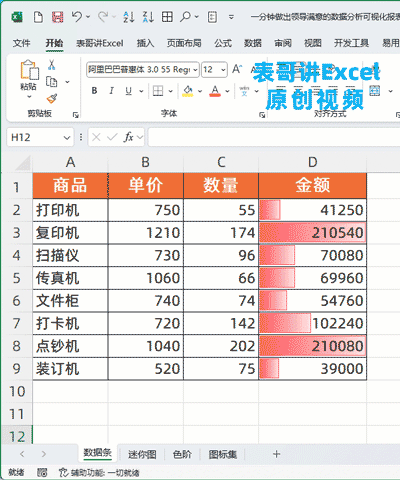Open the 页面布局 ribbon tab
Screen dimensions: 400x480
click(184, 43)
